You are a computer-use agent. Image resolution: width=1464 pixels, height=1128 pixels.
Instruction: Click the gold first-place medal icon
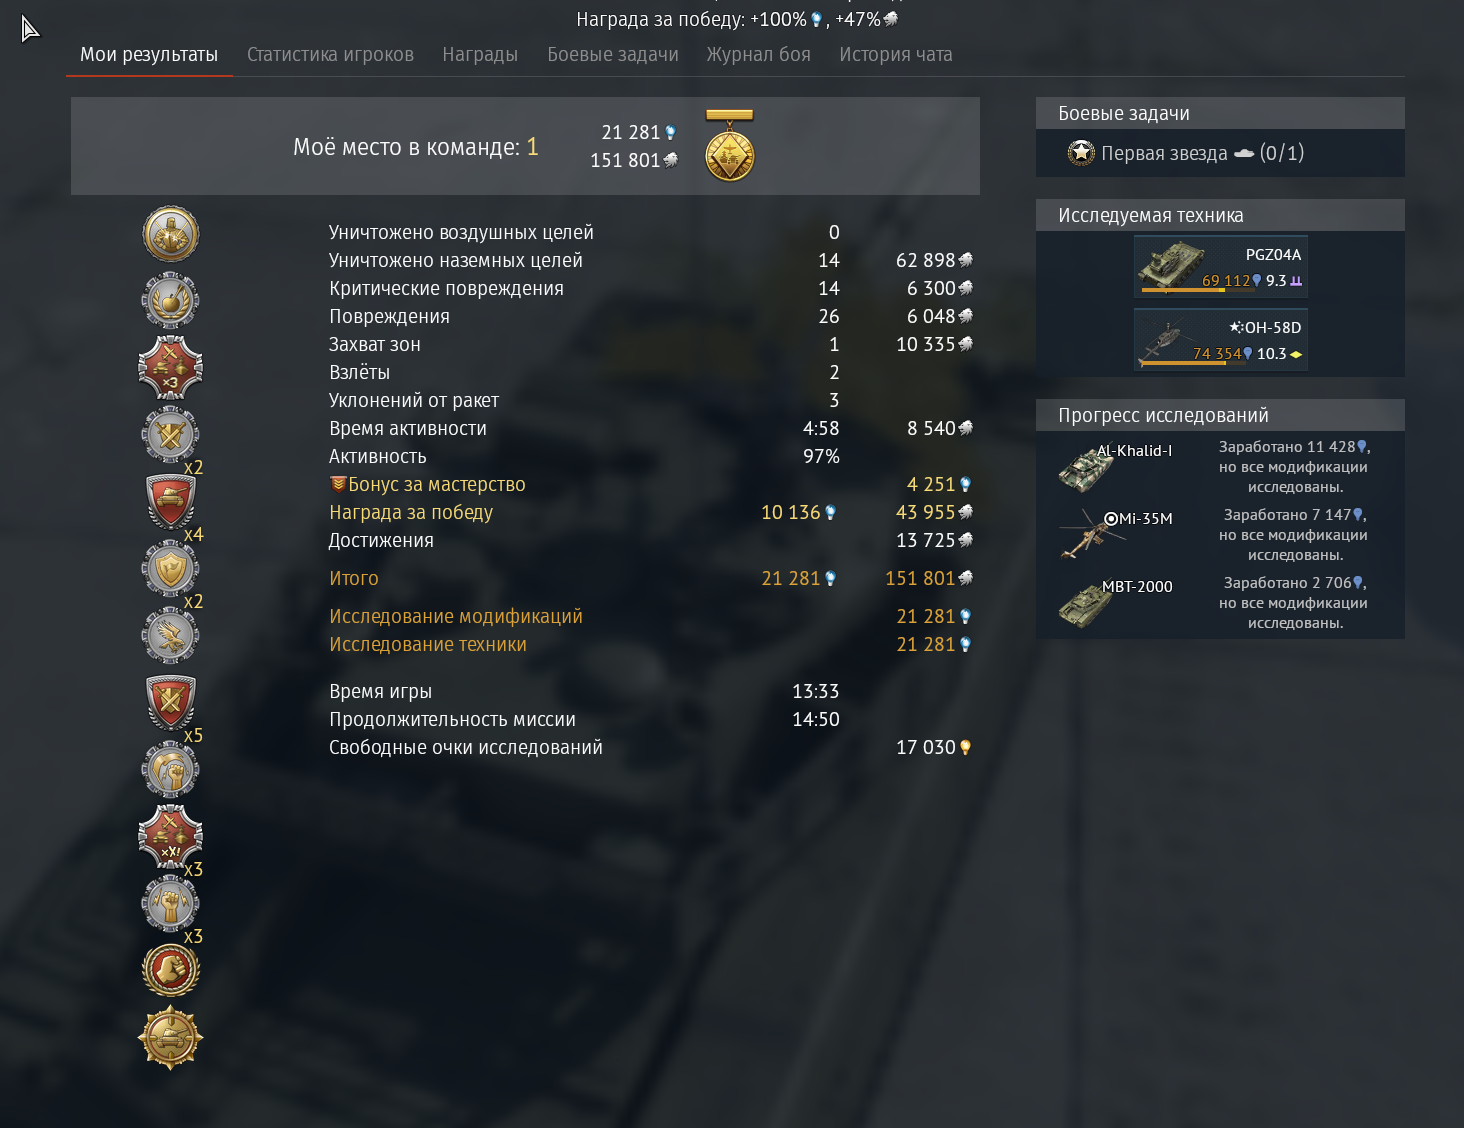730,146
